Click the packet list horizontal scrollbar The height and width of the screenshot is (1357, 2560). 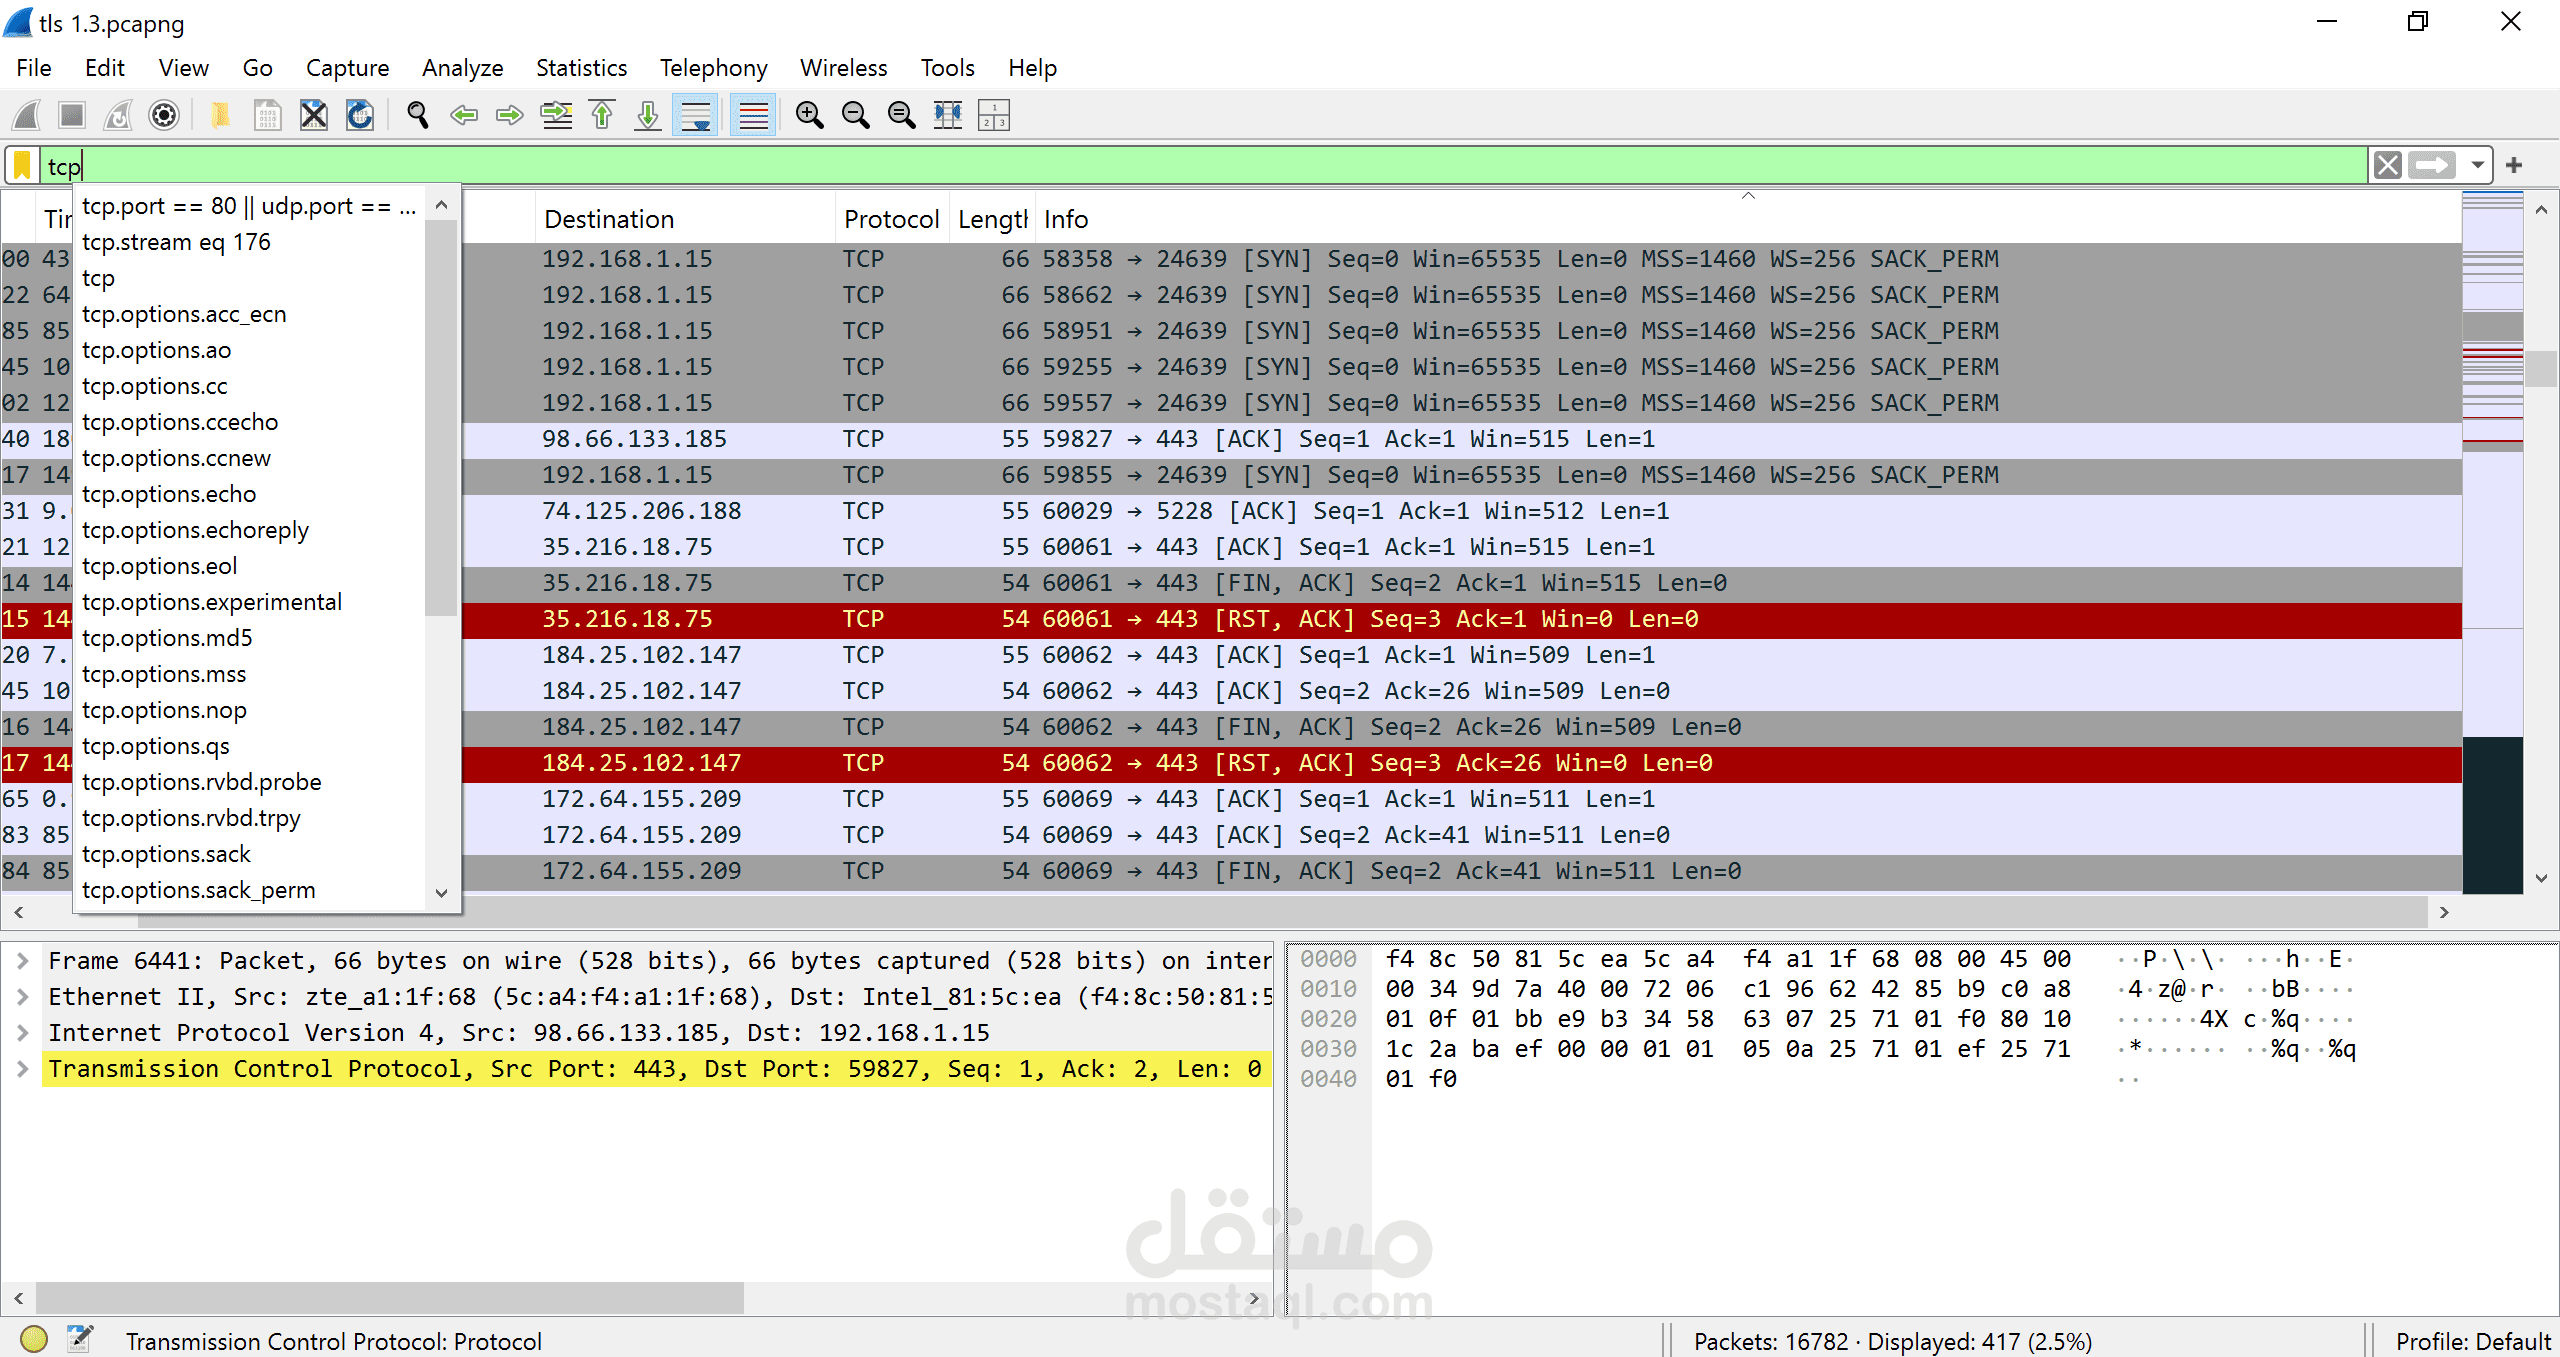1400,912
